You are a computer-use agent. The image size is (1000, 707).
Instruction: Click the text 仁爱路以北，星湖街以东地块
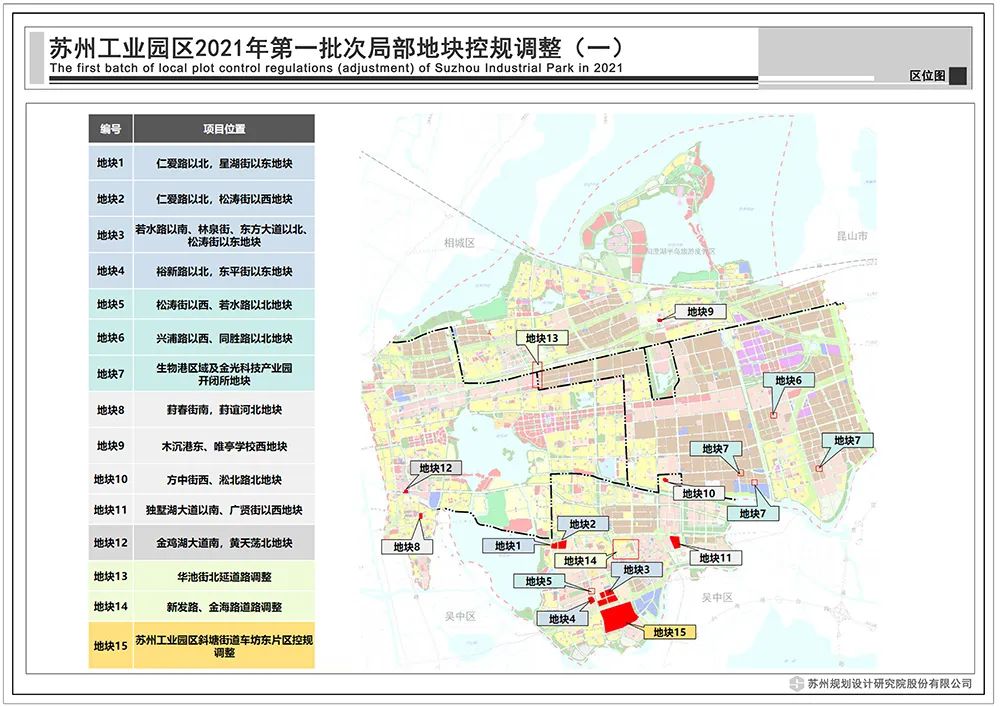point(224,164)
